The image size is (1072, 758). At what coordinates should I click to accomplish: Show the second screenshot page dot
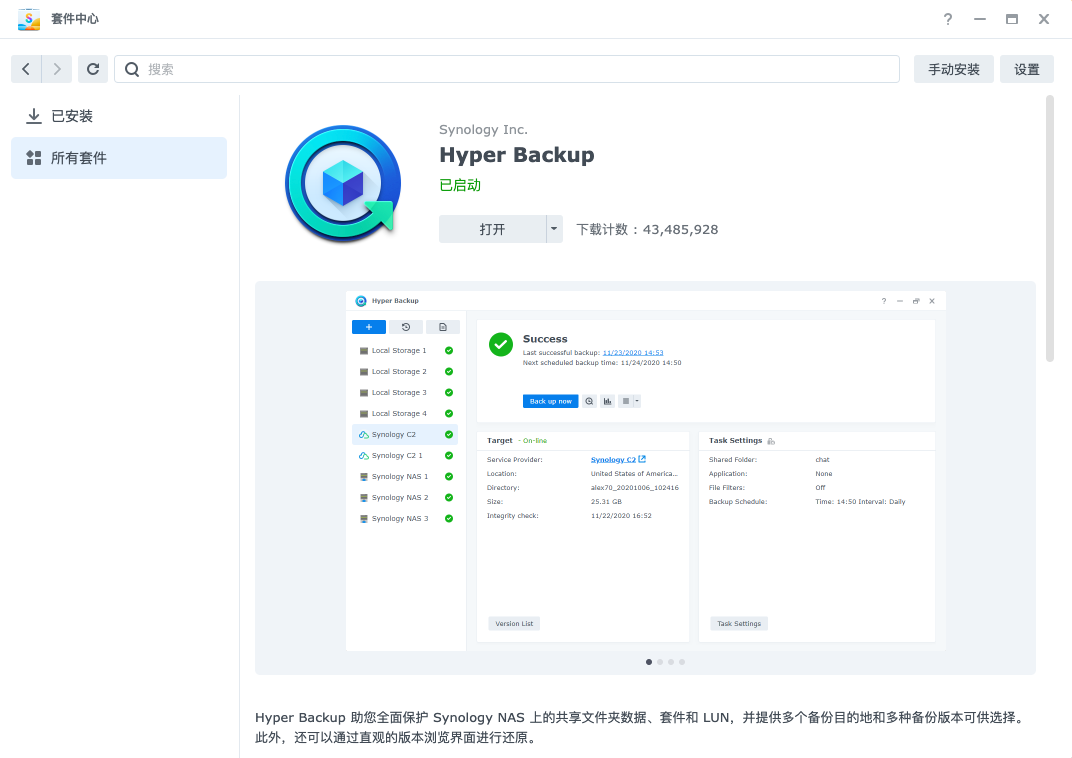click(x=660, y=662)
